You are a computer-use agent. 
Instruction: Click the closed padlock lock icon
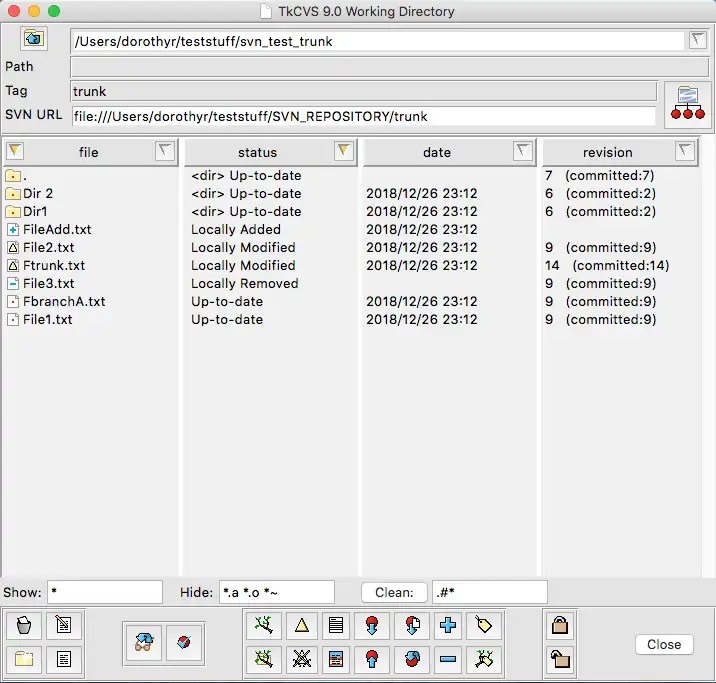click(560, 625)
